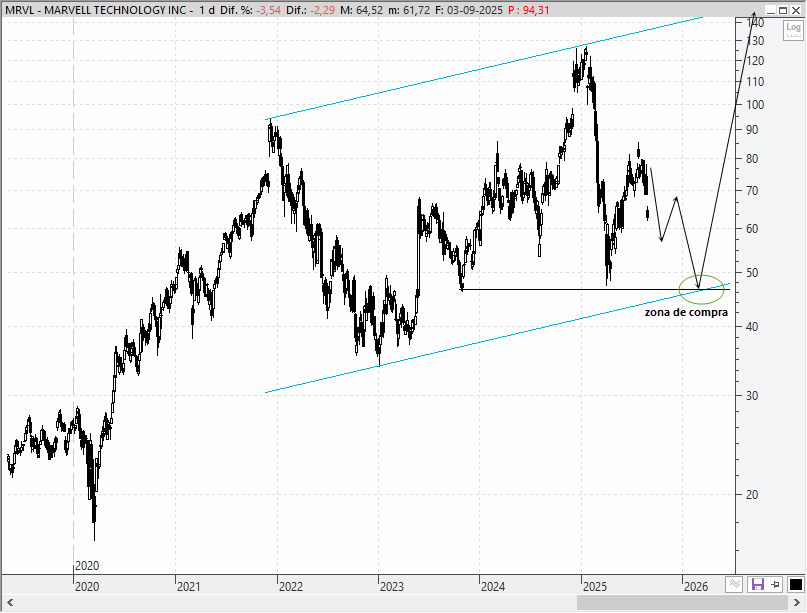
Task: Click the horizontal scrollbar right arrow
Action: point(798,602)
